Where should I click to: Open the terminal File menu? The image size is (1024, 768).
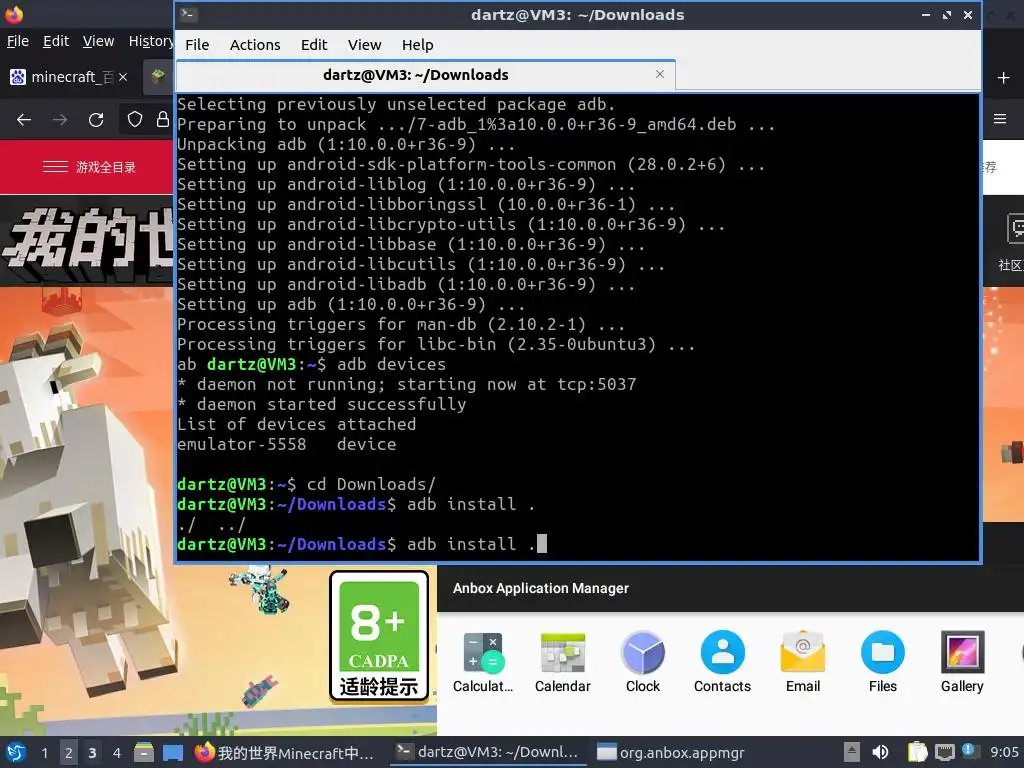(197, 45)
